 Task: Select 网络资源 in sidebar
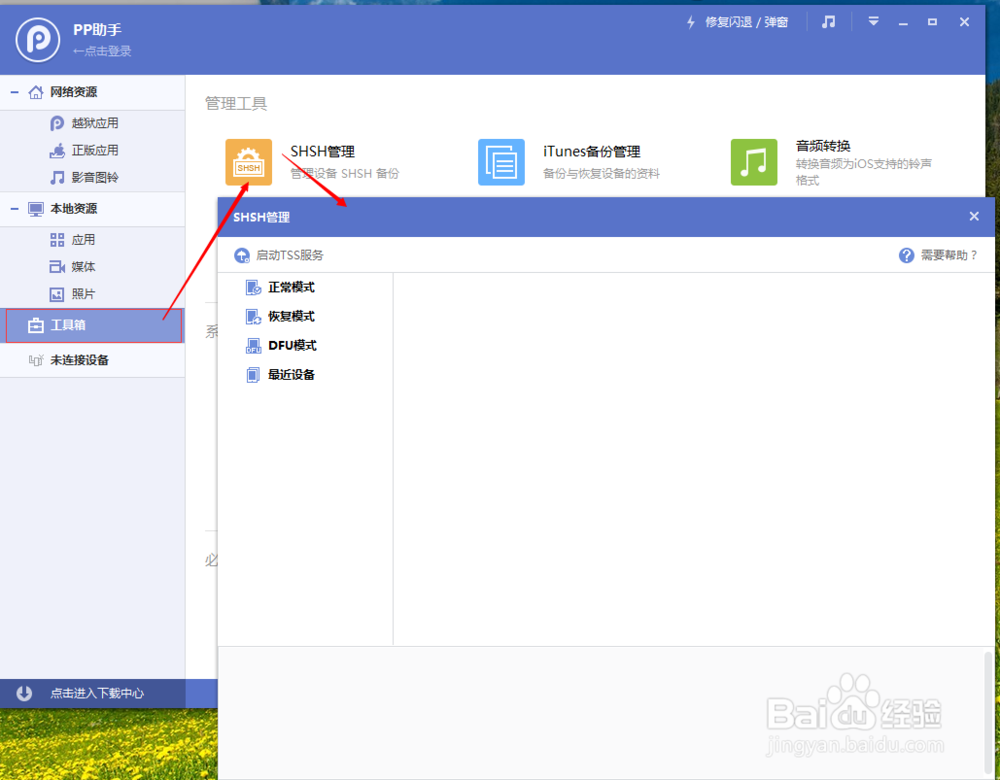coord(92,92)
